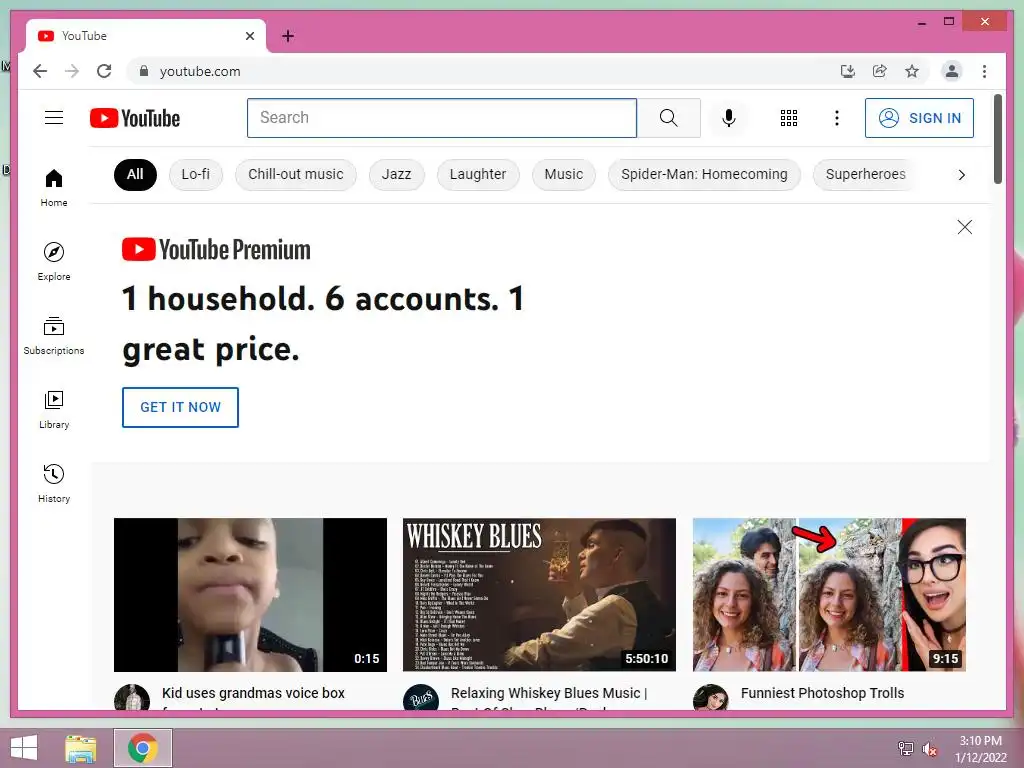Viewport: 1024px width, 768px height.
Task: Open 'Funniest Photoshop Trolls' title
Action: coord(822,694)
